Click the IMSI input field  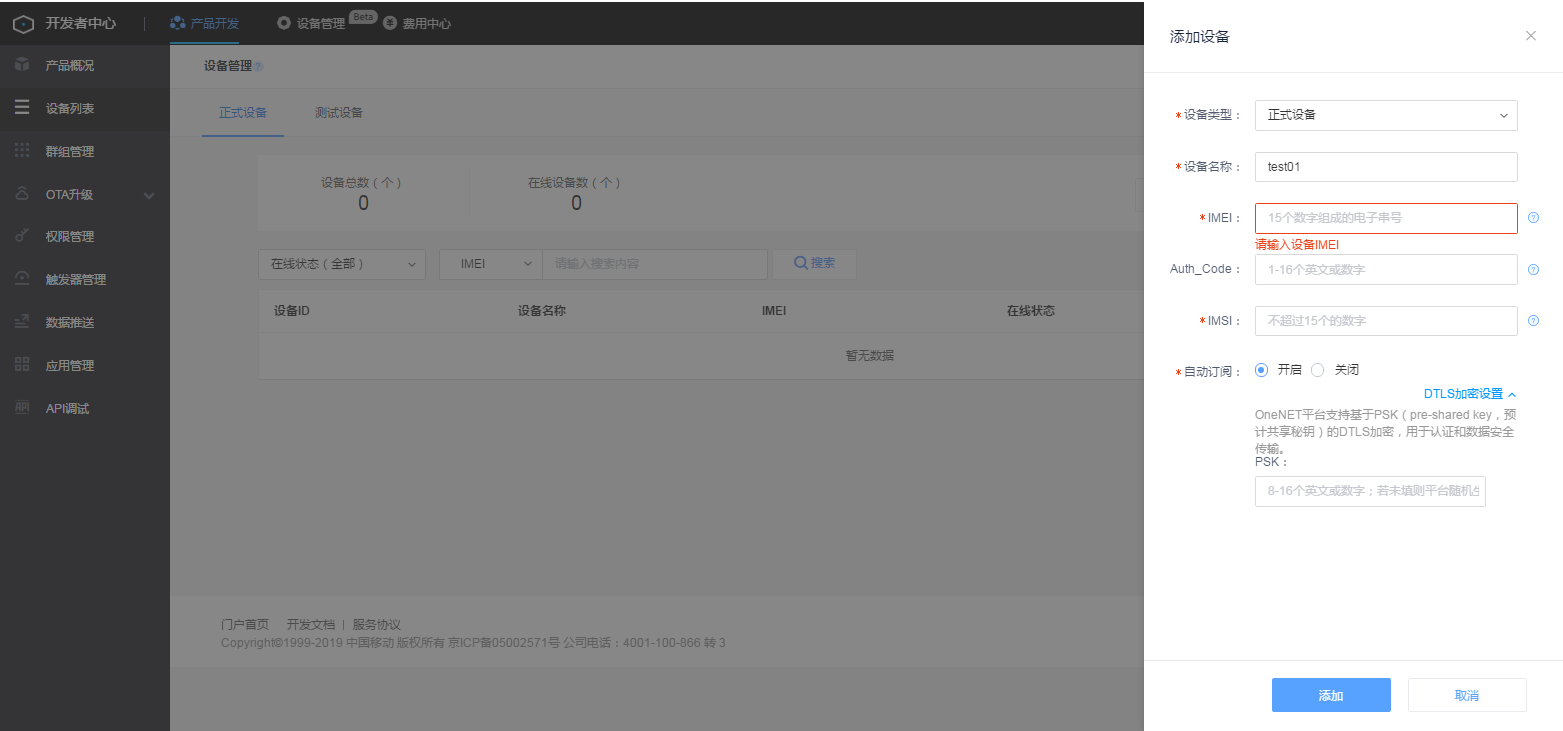[x=1386, y=321]
